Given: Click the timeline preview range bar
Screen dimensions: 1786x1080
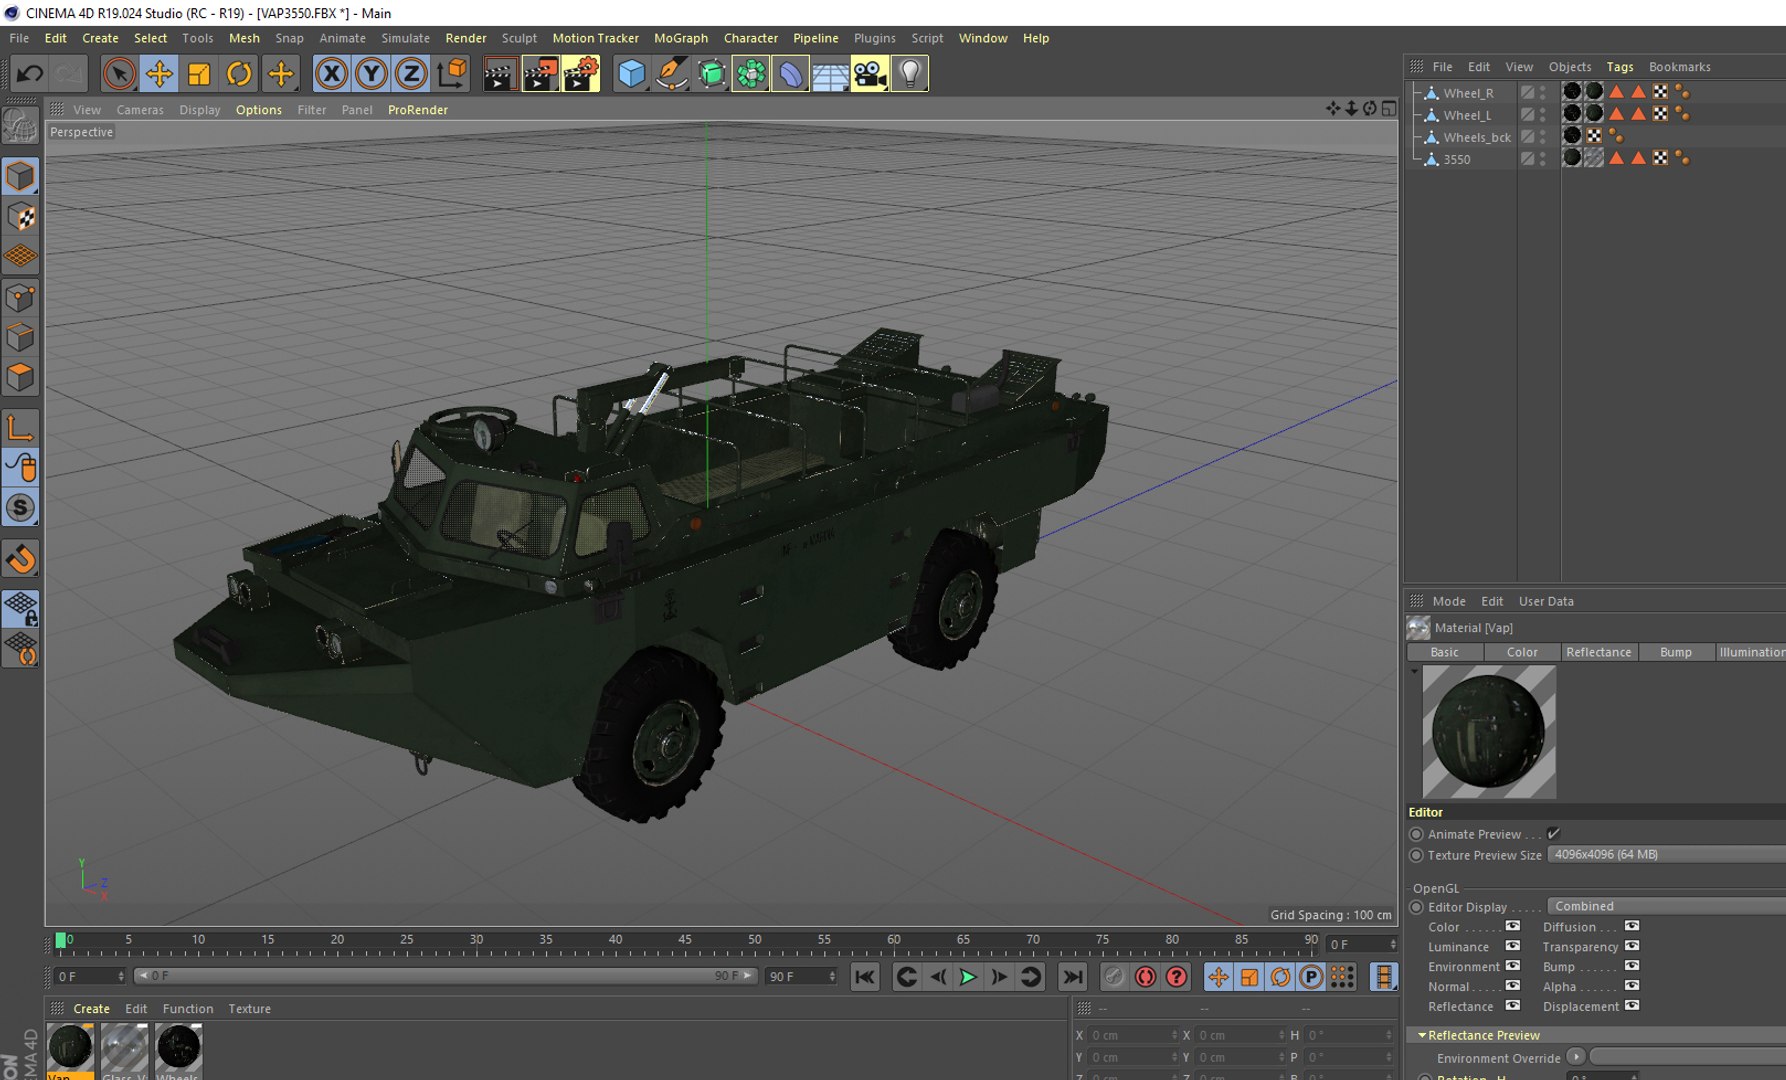Looking at the screenshot, I should tap(446, 976).
